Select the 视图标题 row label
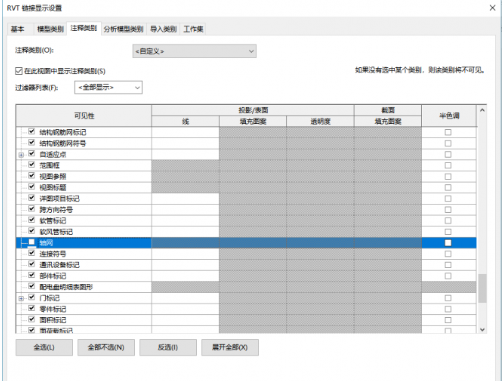Screen dimensions: 503x381 [x=53, y=188]
